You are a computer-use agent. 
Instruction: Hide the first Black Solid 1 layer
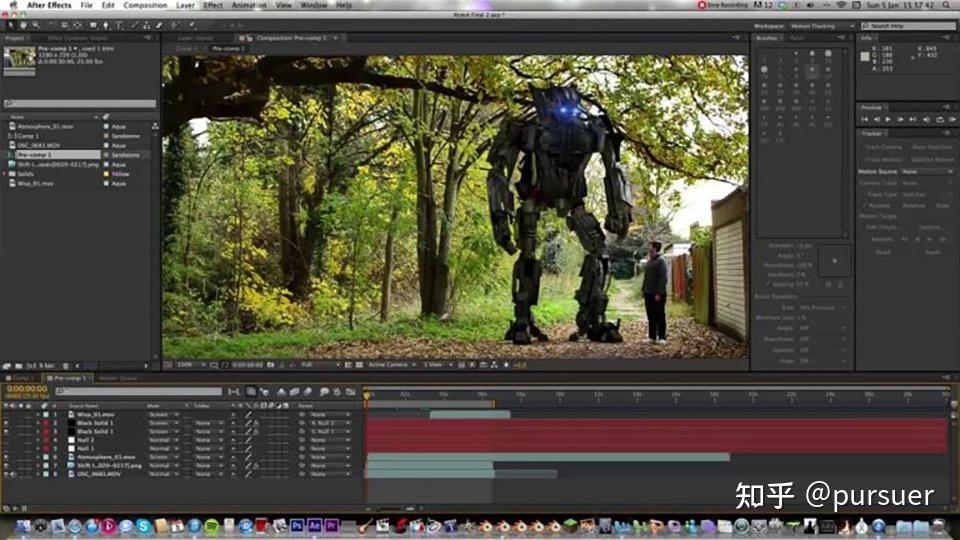[6, 423]
